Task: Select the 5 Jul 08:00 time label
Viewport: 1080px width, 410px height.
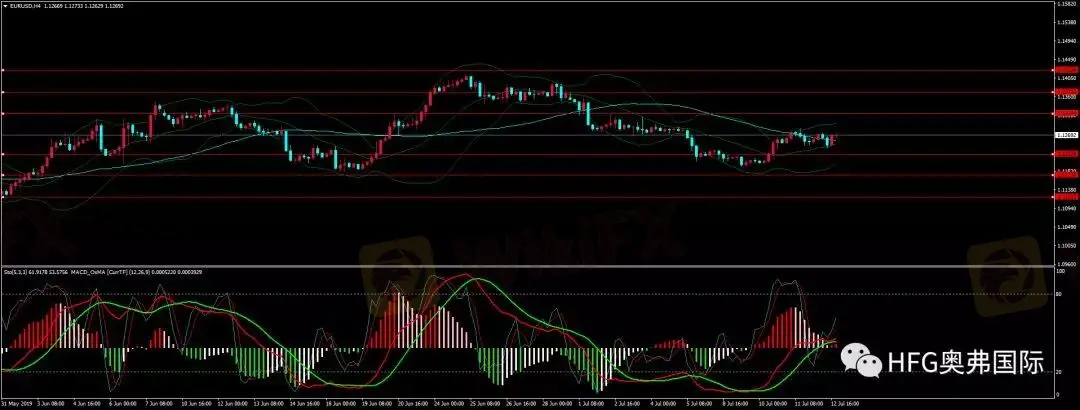Action: (x=700, y=403)
